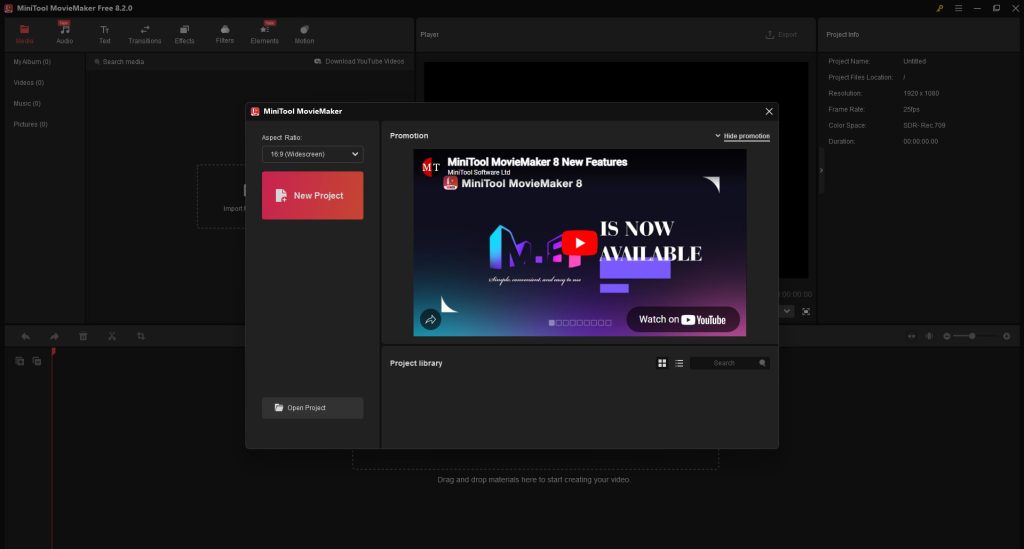Click the Export button in Player
The image size is (1024, 549).
pos(781,35)
